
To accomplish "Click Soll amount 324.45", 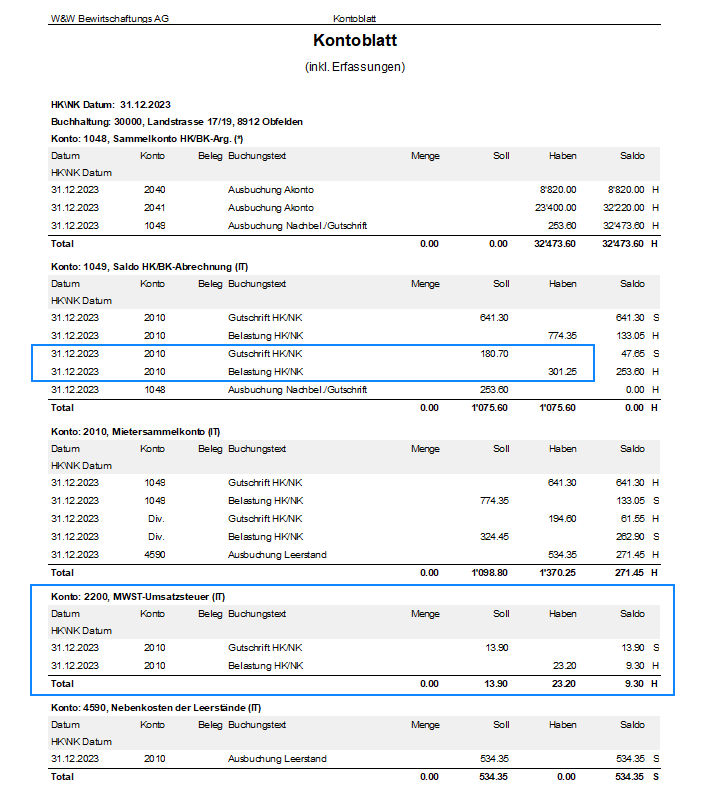I will click(x=495, y=537).
